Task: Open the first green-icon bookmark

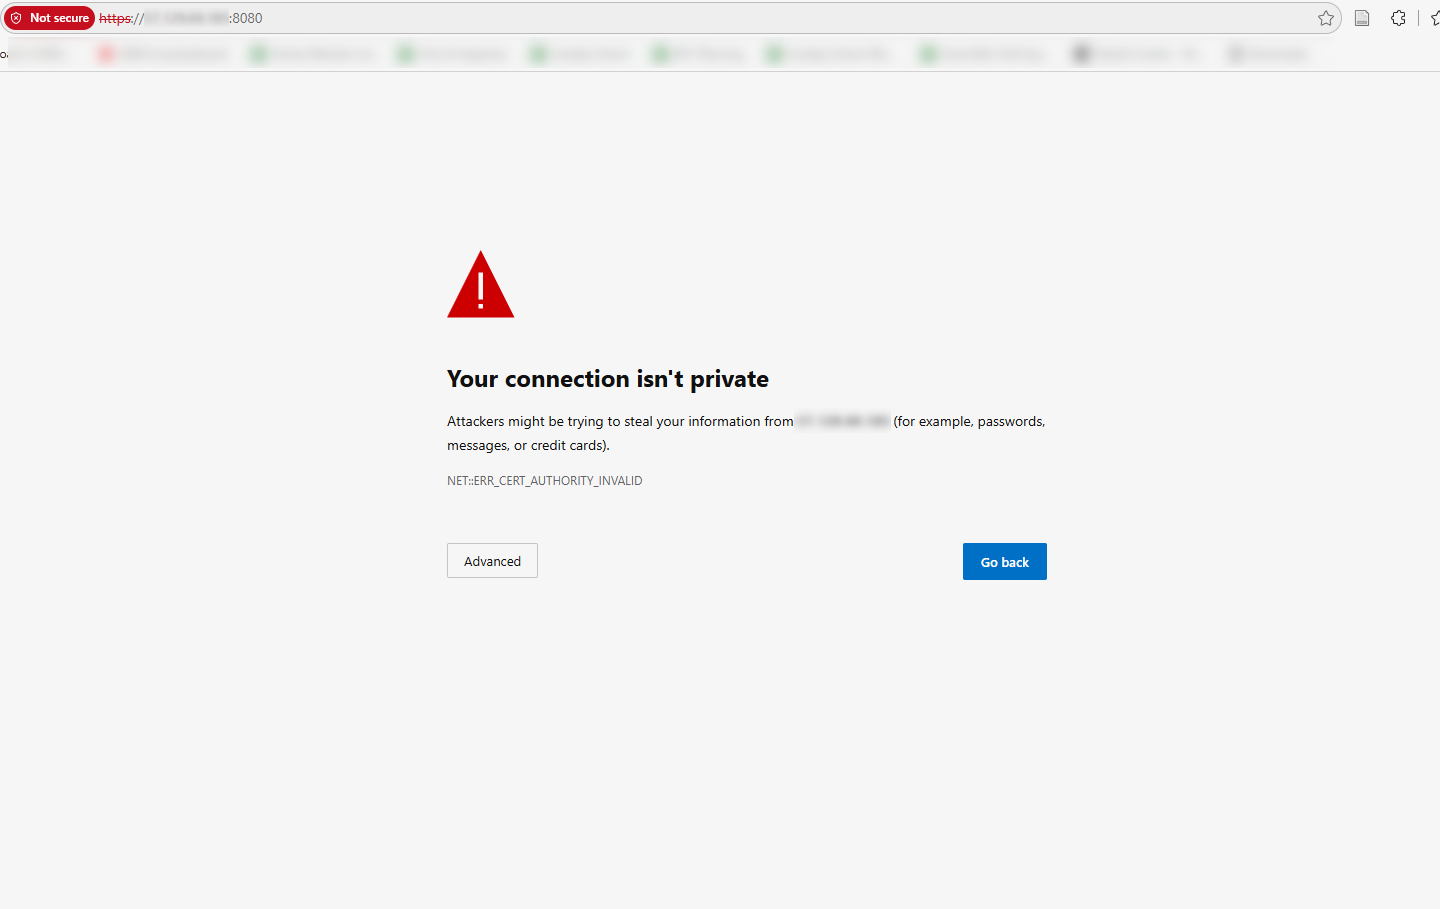Action: click(312, 54)
